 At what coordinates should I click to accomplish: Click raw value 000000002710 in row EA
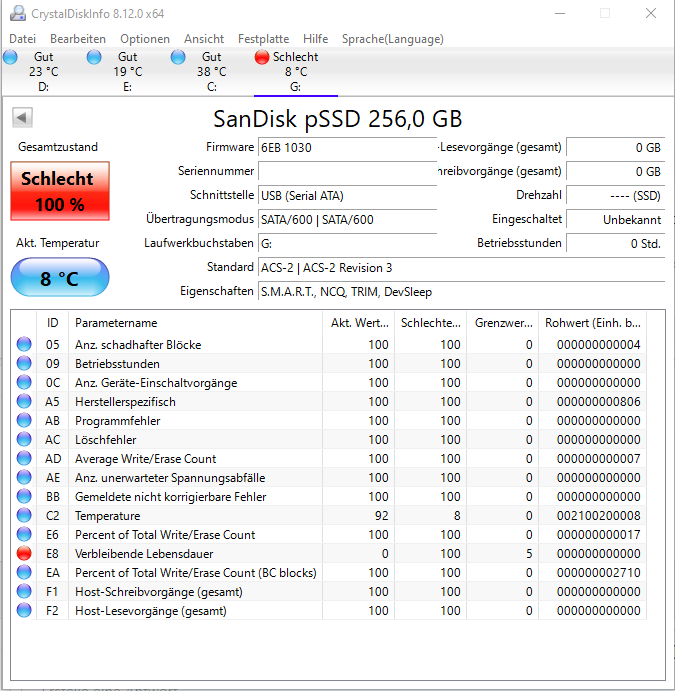click(x=598, y=572)
